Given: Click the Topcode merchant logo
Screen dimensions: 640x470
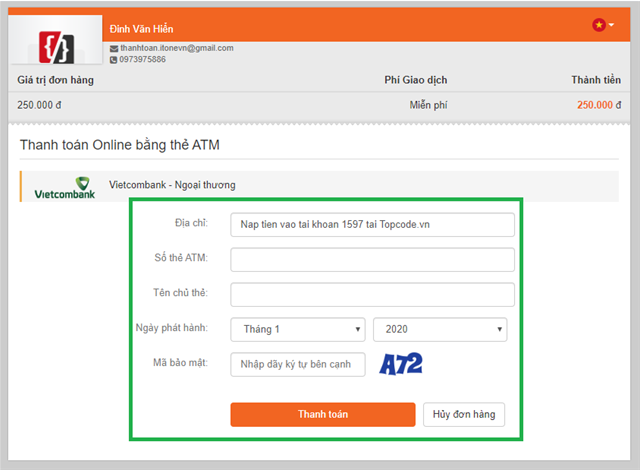Looking at the screenshot, I should [56, 47].
